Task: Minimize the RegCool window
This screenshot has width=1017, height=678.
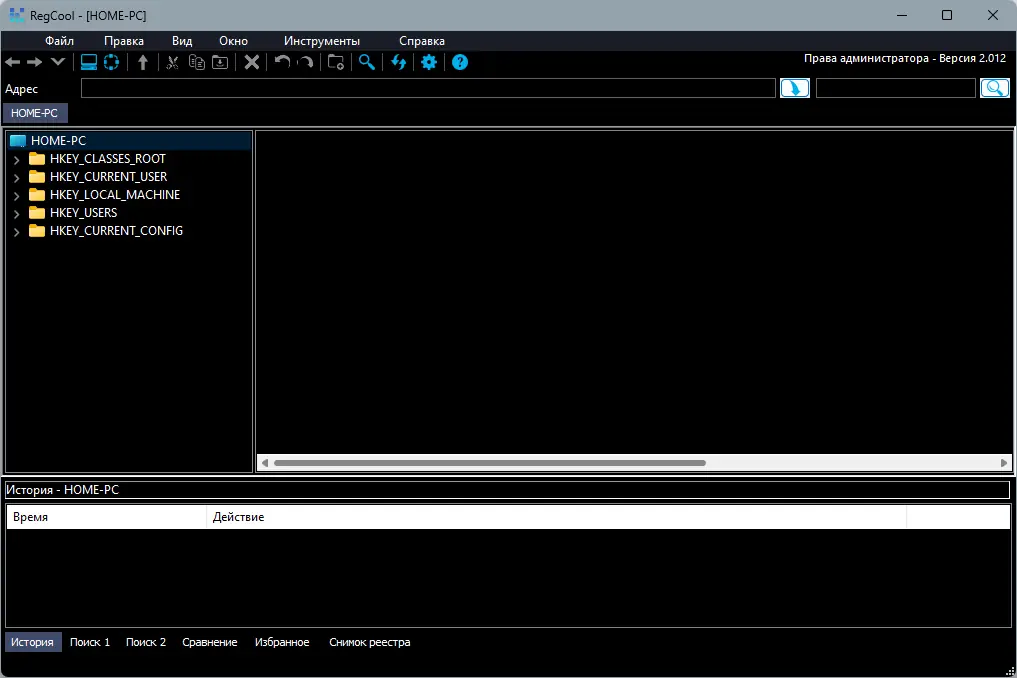Action: (x=902, y=15)
